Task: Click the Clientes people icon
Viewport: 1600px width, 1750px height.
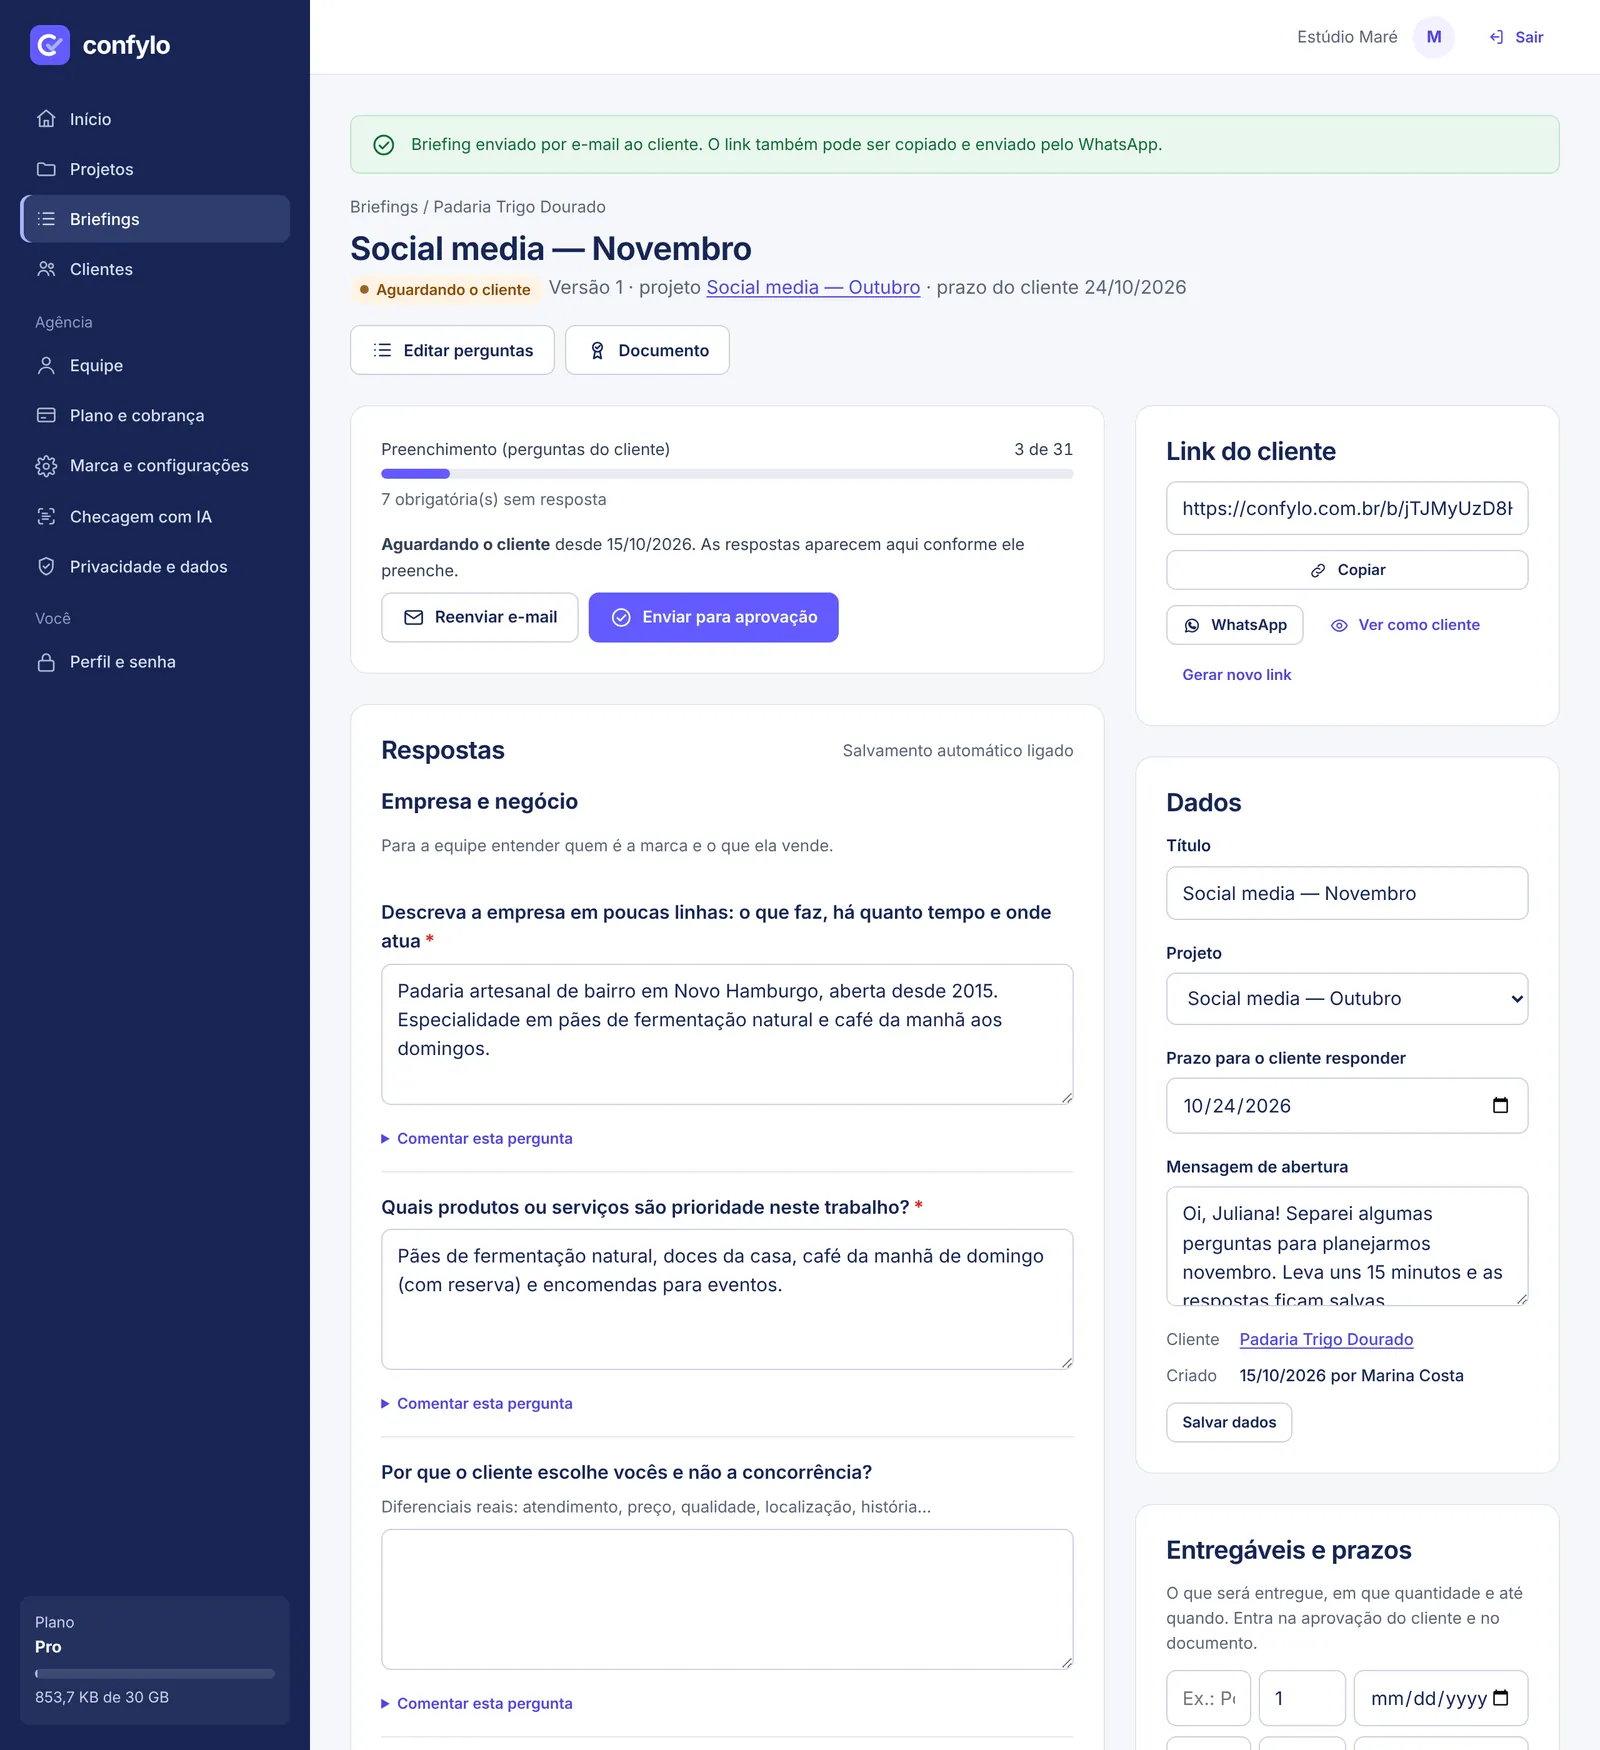Action: [46, 269]
